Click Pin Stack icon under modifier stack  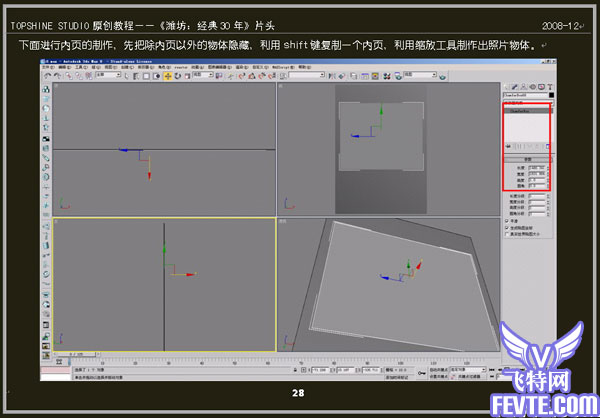point(508,146)
